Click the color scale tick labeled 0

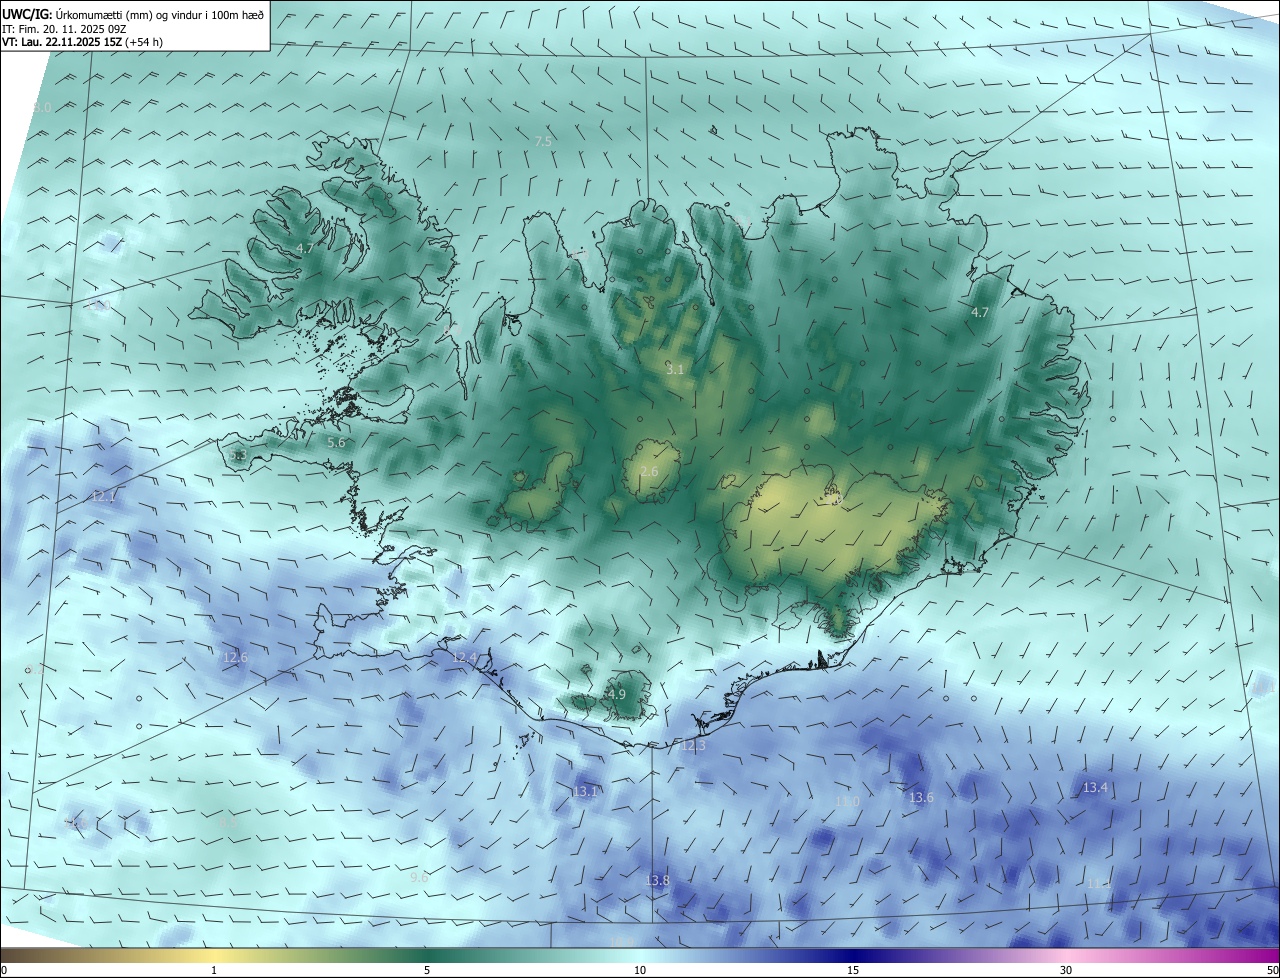(x=4, y=970)
